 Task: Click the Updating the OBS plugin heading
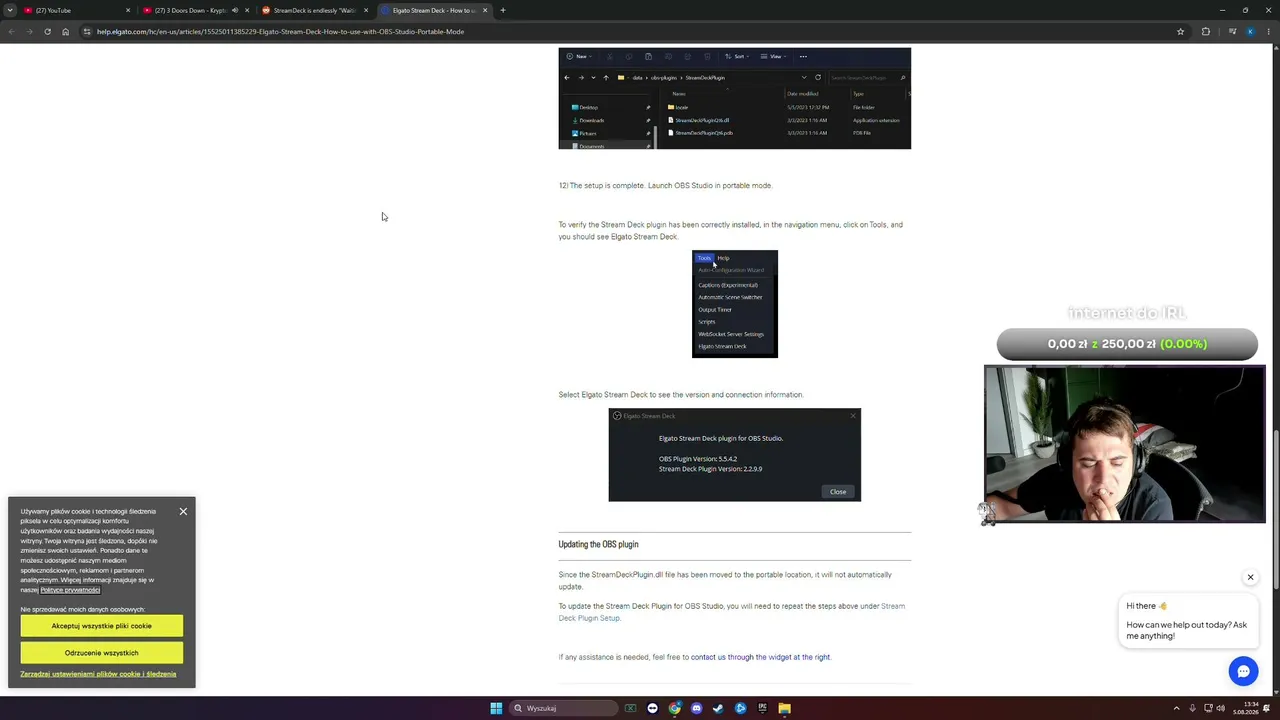(598, 544)
